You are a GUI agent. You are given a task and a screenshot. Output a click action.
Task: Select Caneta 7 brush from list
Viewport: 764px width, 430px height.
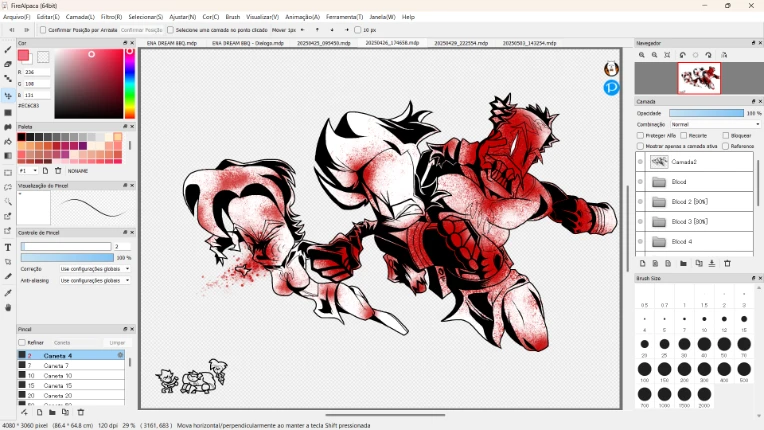point(57,366)
